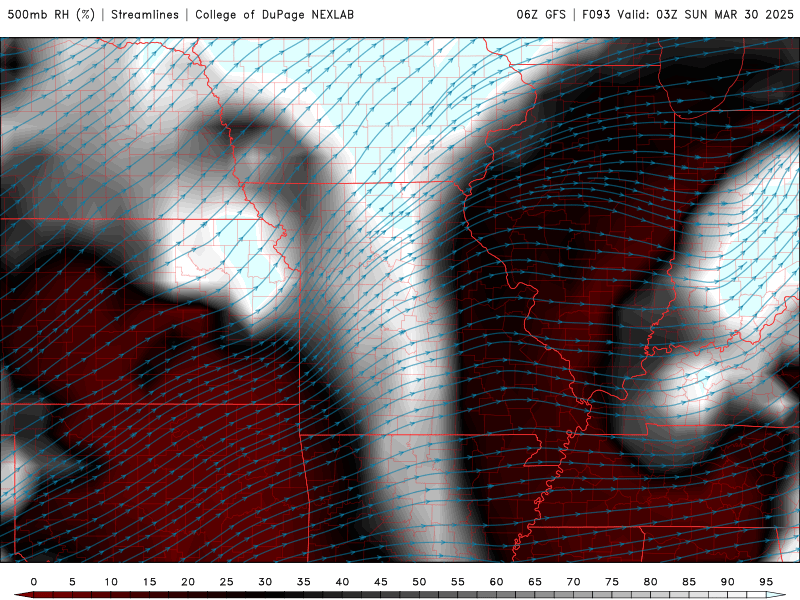
Task: Click the '20' label on the color scale
Action: click(188, 582)
